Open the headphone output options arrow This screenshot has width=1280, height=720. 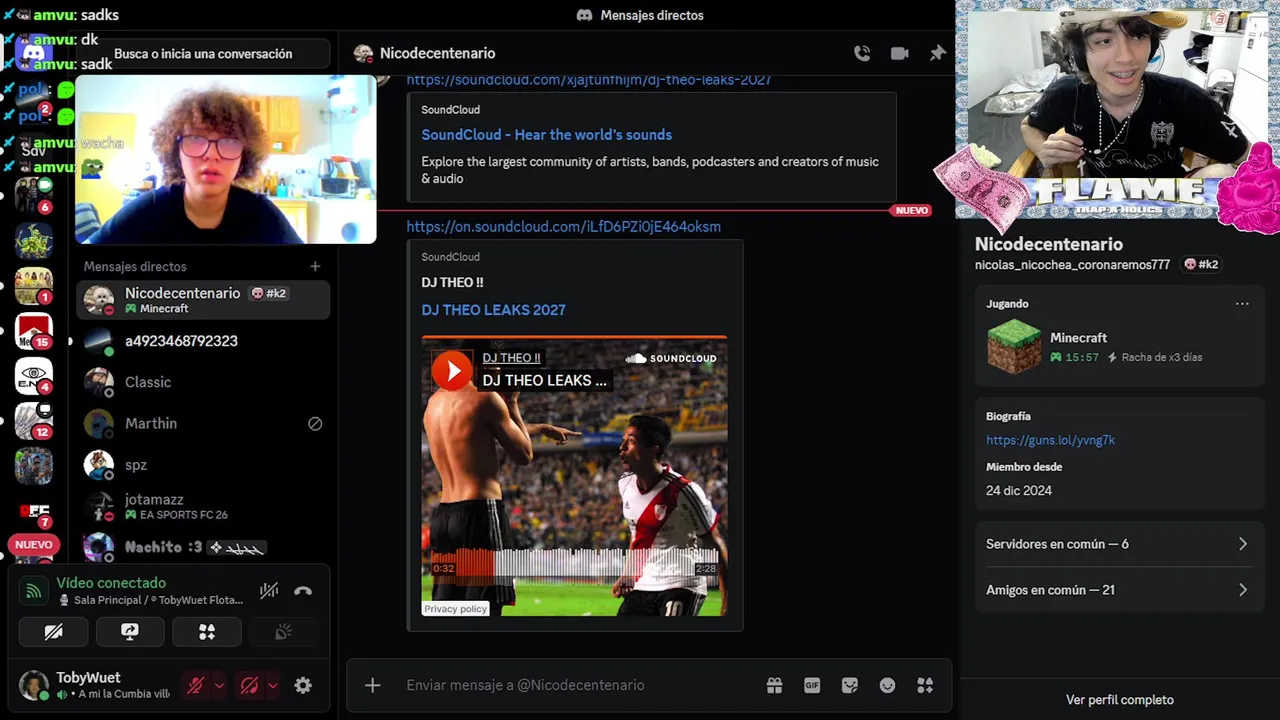coord(272,685)
